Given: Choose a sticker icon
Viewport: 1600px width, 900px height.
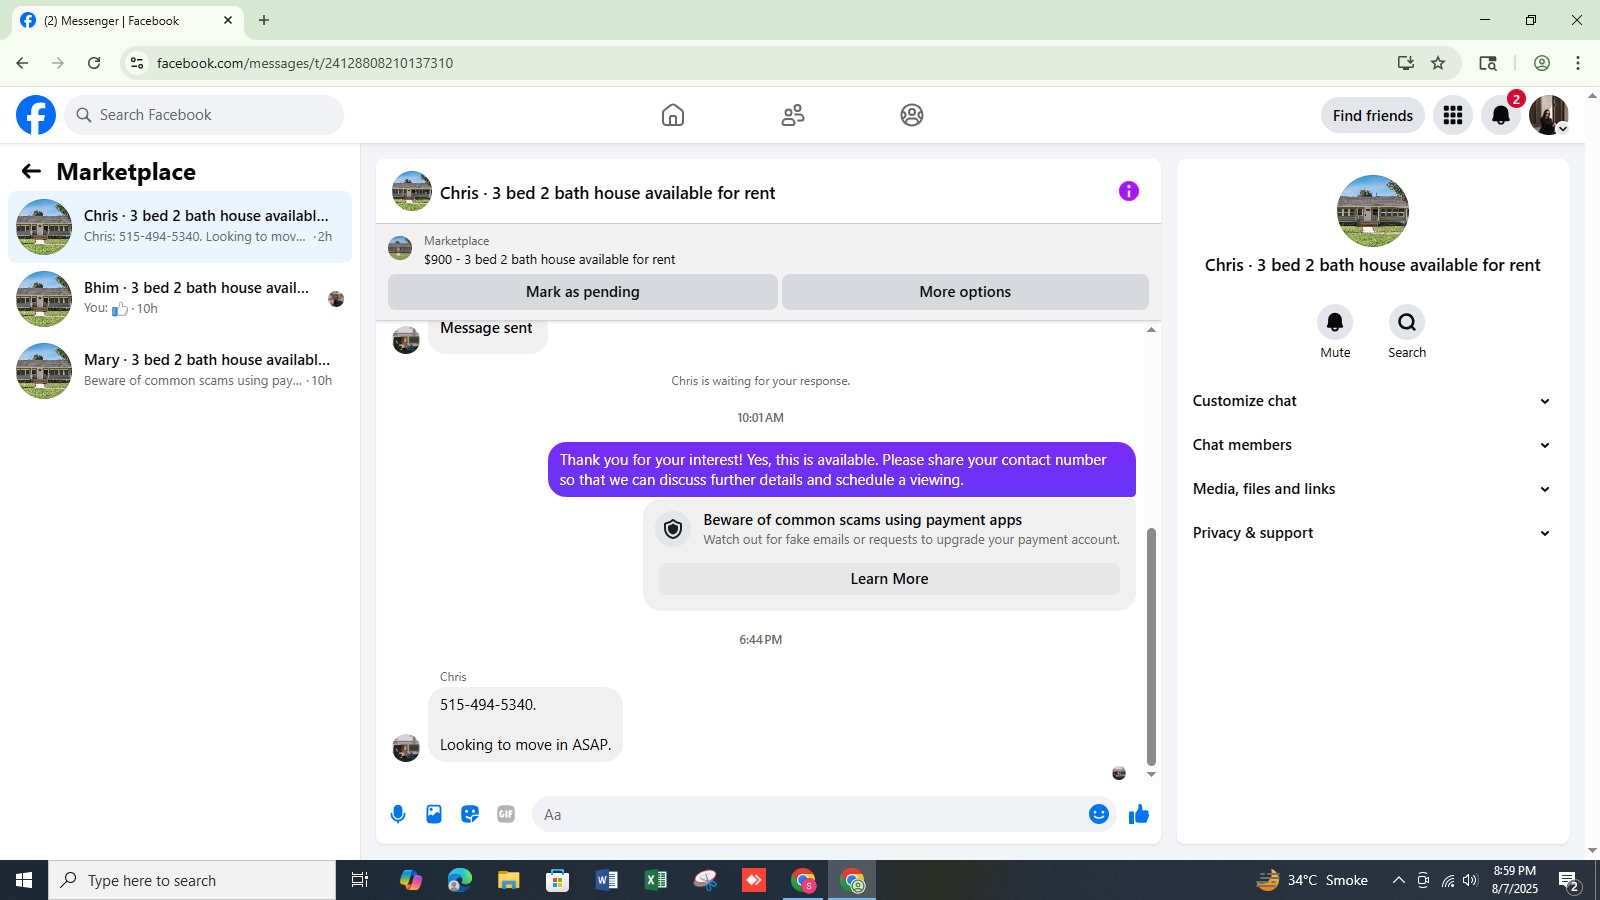Looking at the screenshot, I should tap(470, 814).
